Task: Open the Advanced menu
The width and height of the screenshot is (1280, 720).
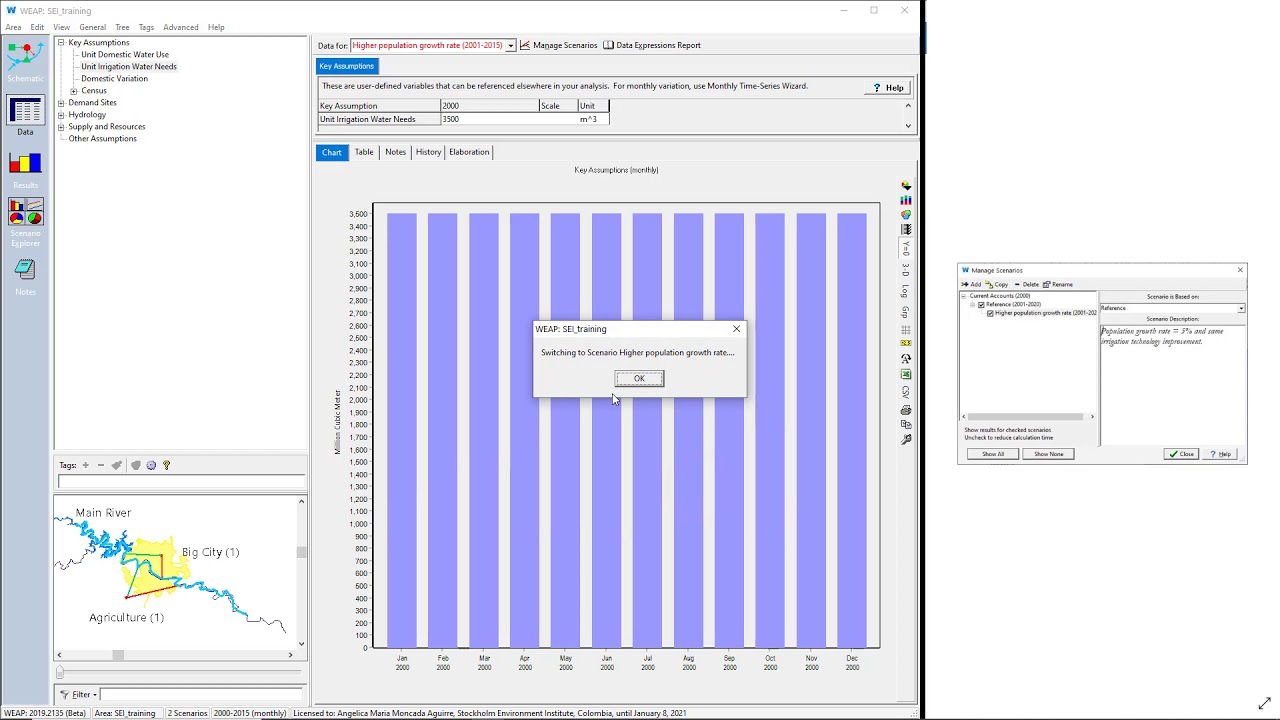Action: [x=181, y=27]
